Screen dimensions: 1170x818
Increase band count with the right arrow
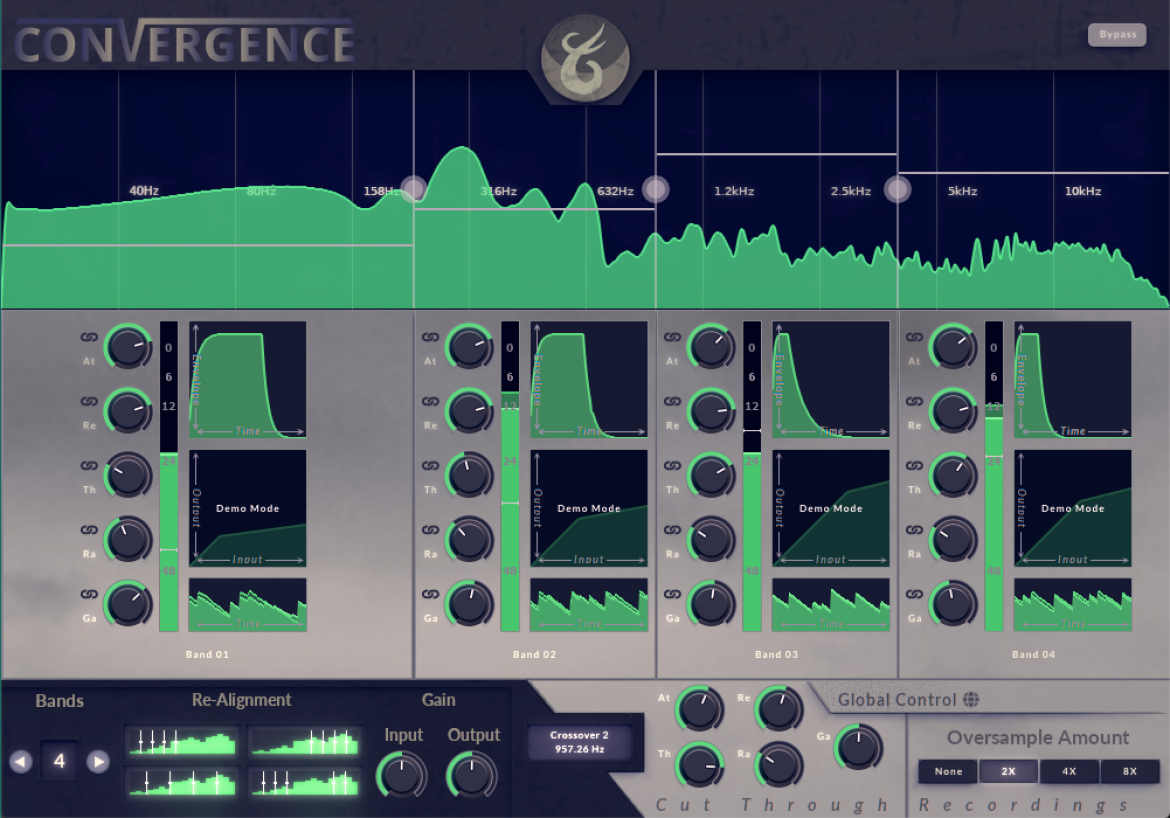(98, 761)
